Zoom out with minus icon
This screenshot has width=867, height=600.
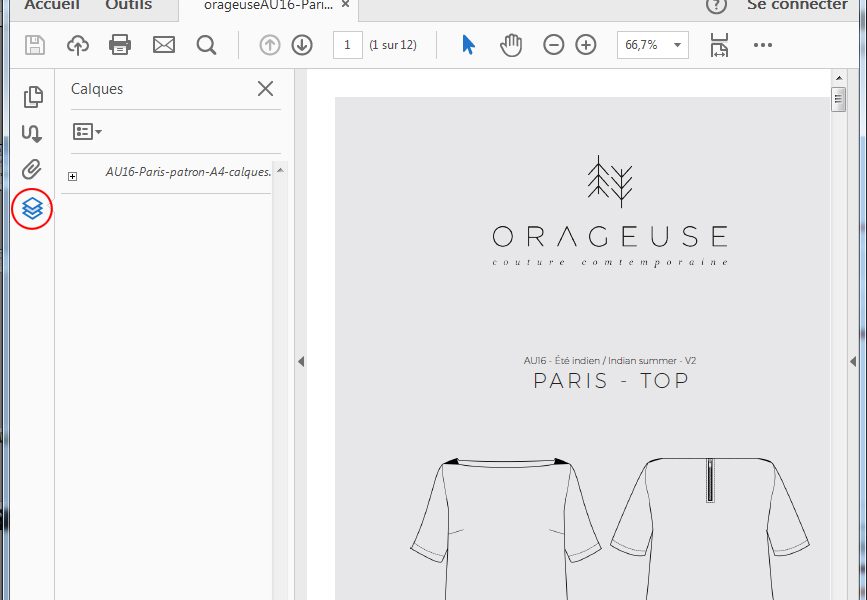553,45
